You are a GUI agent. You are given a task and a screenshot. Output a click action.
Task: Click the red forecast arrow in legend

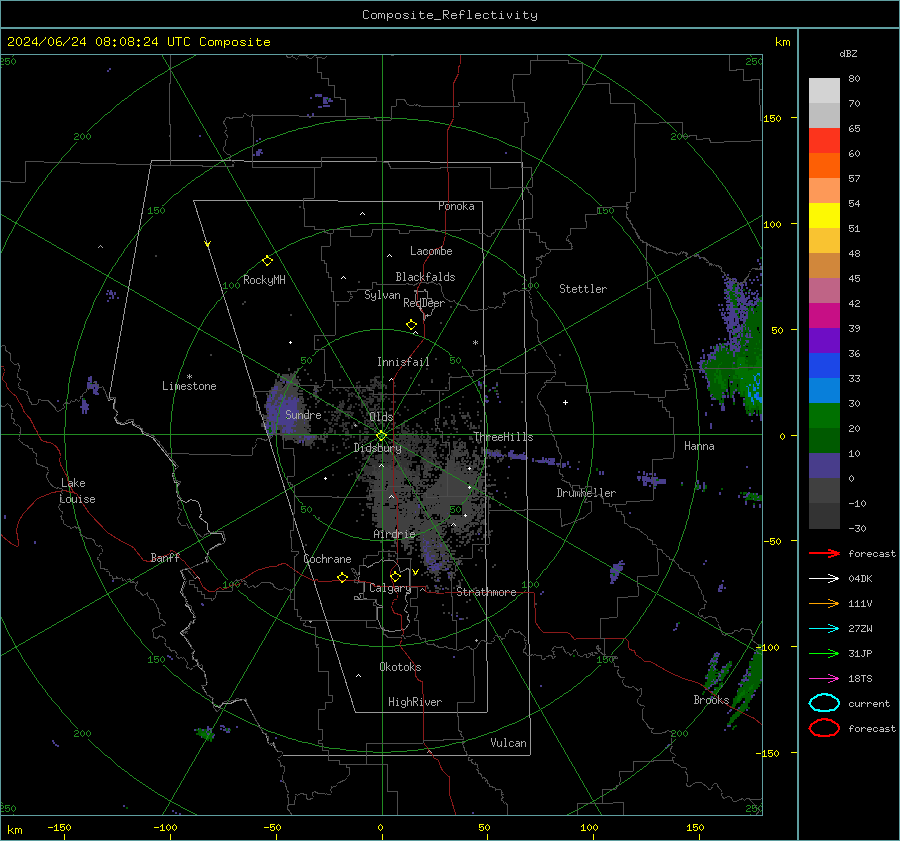tap(824, 553)
